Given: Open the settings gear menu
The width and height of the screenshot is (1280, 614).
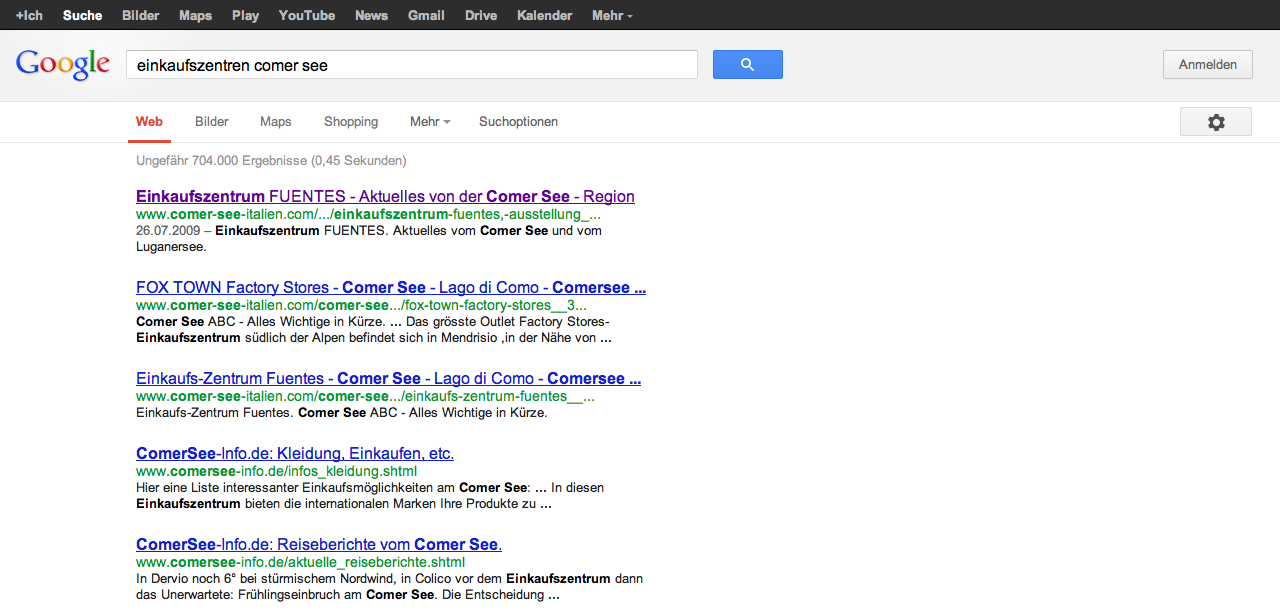Looking at the screenshot, I should pyautogui.click(x=1215, y=122).
